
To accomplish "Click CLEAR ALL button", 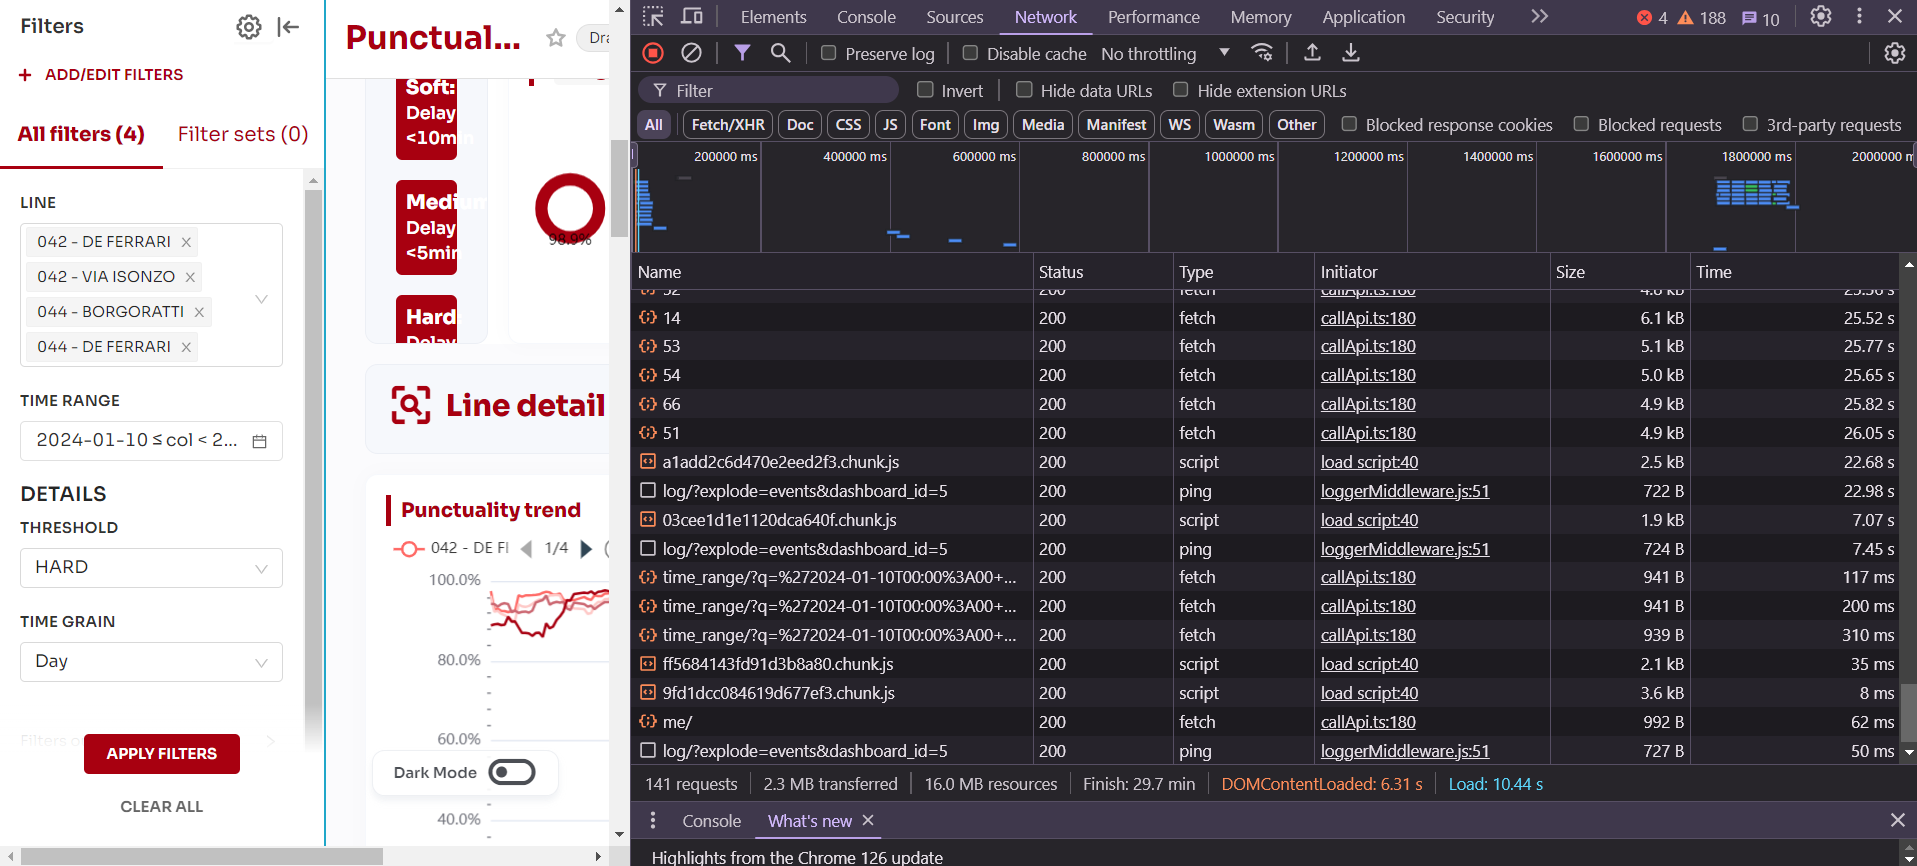I will point(162,807).
